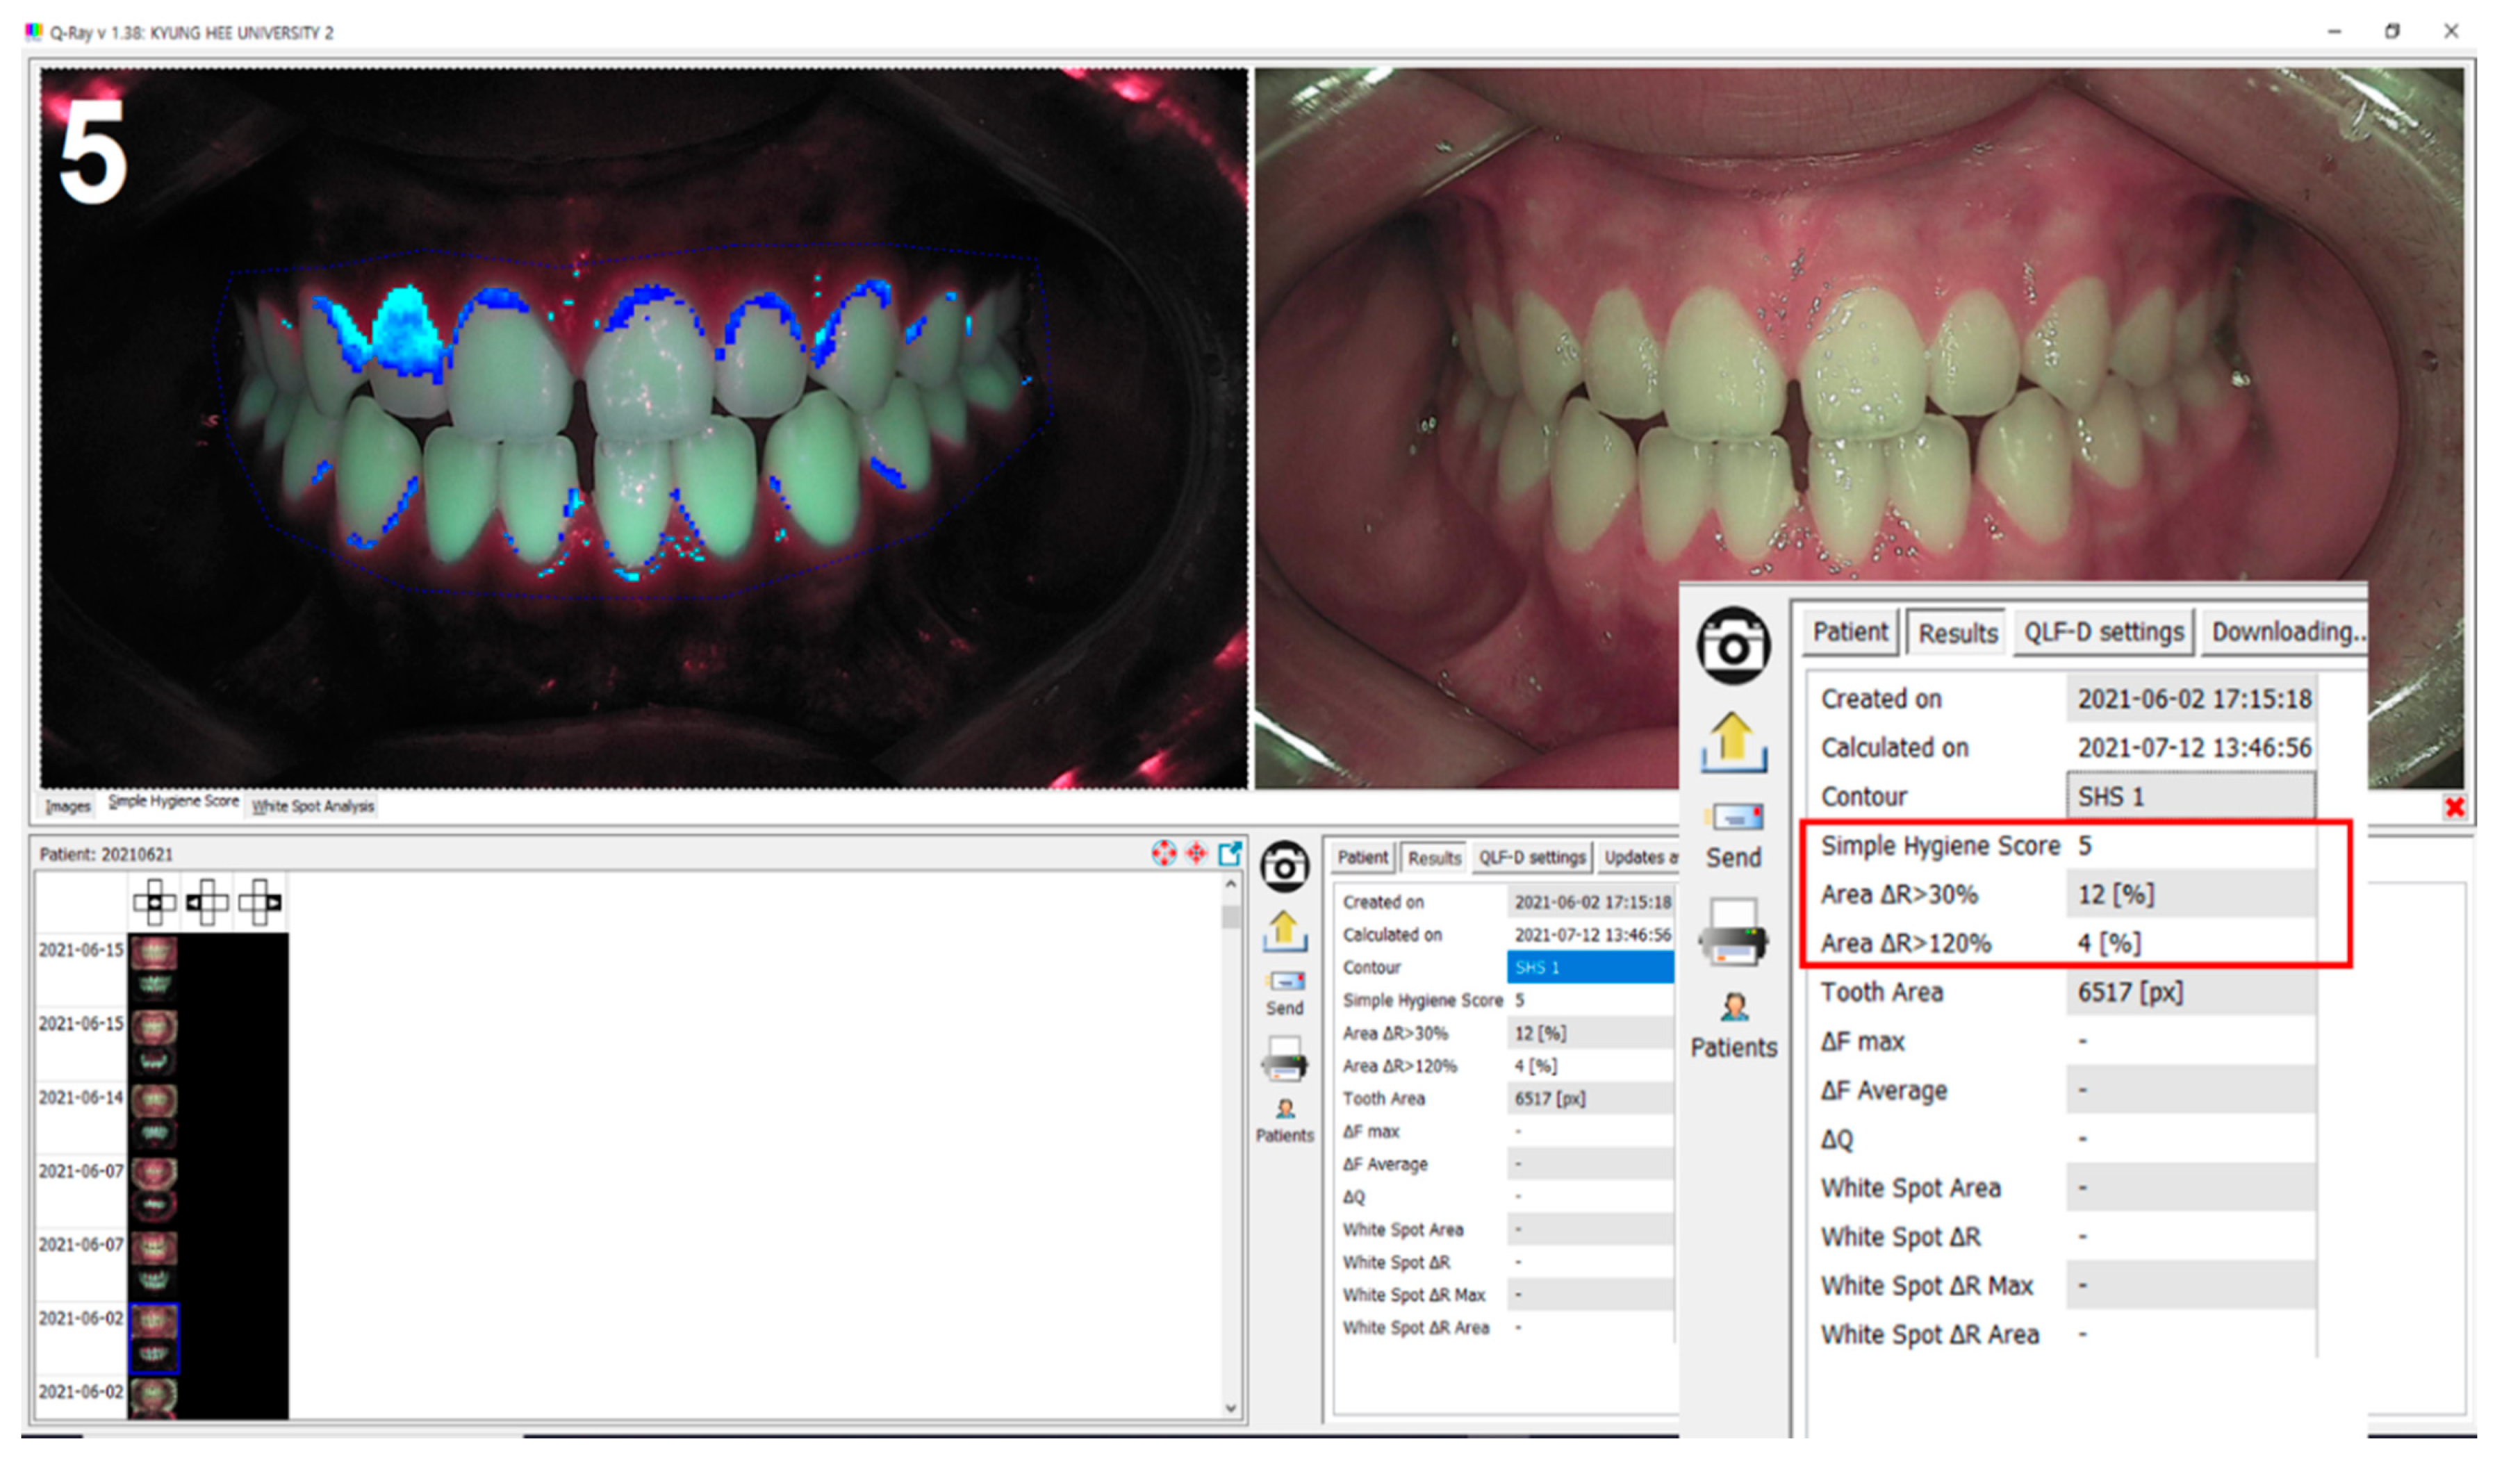
Task: Select the frontal view cross icon
Action: [x=155, y=902]
